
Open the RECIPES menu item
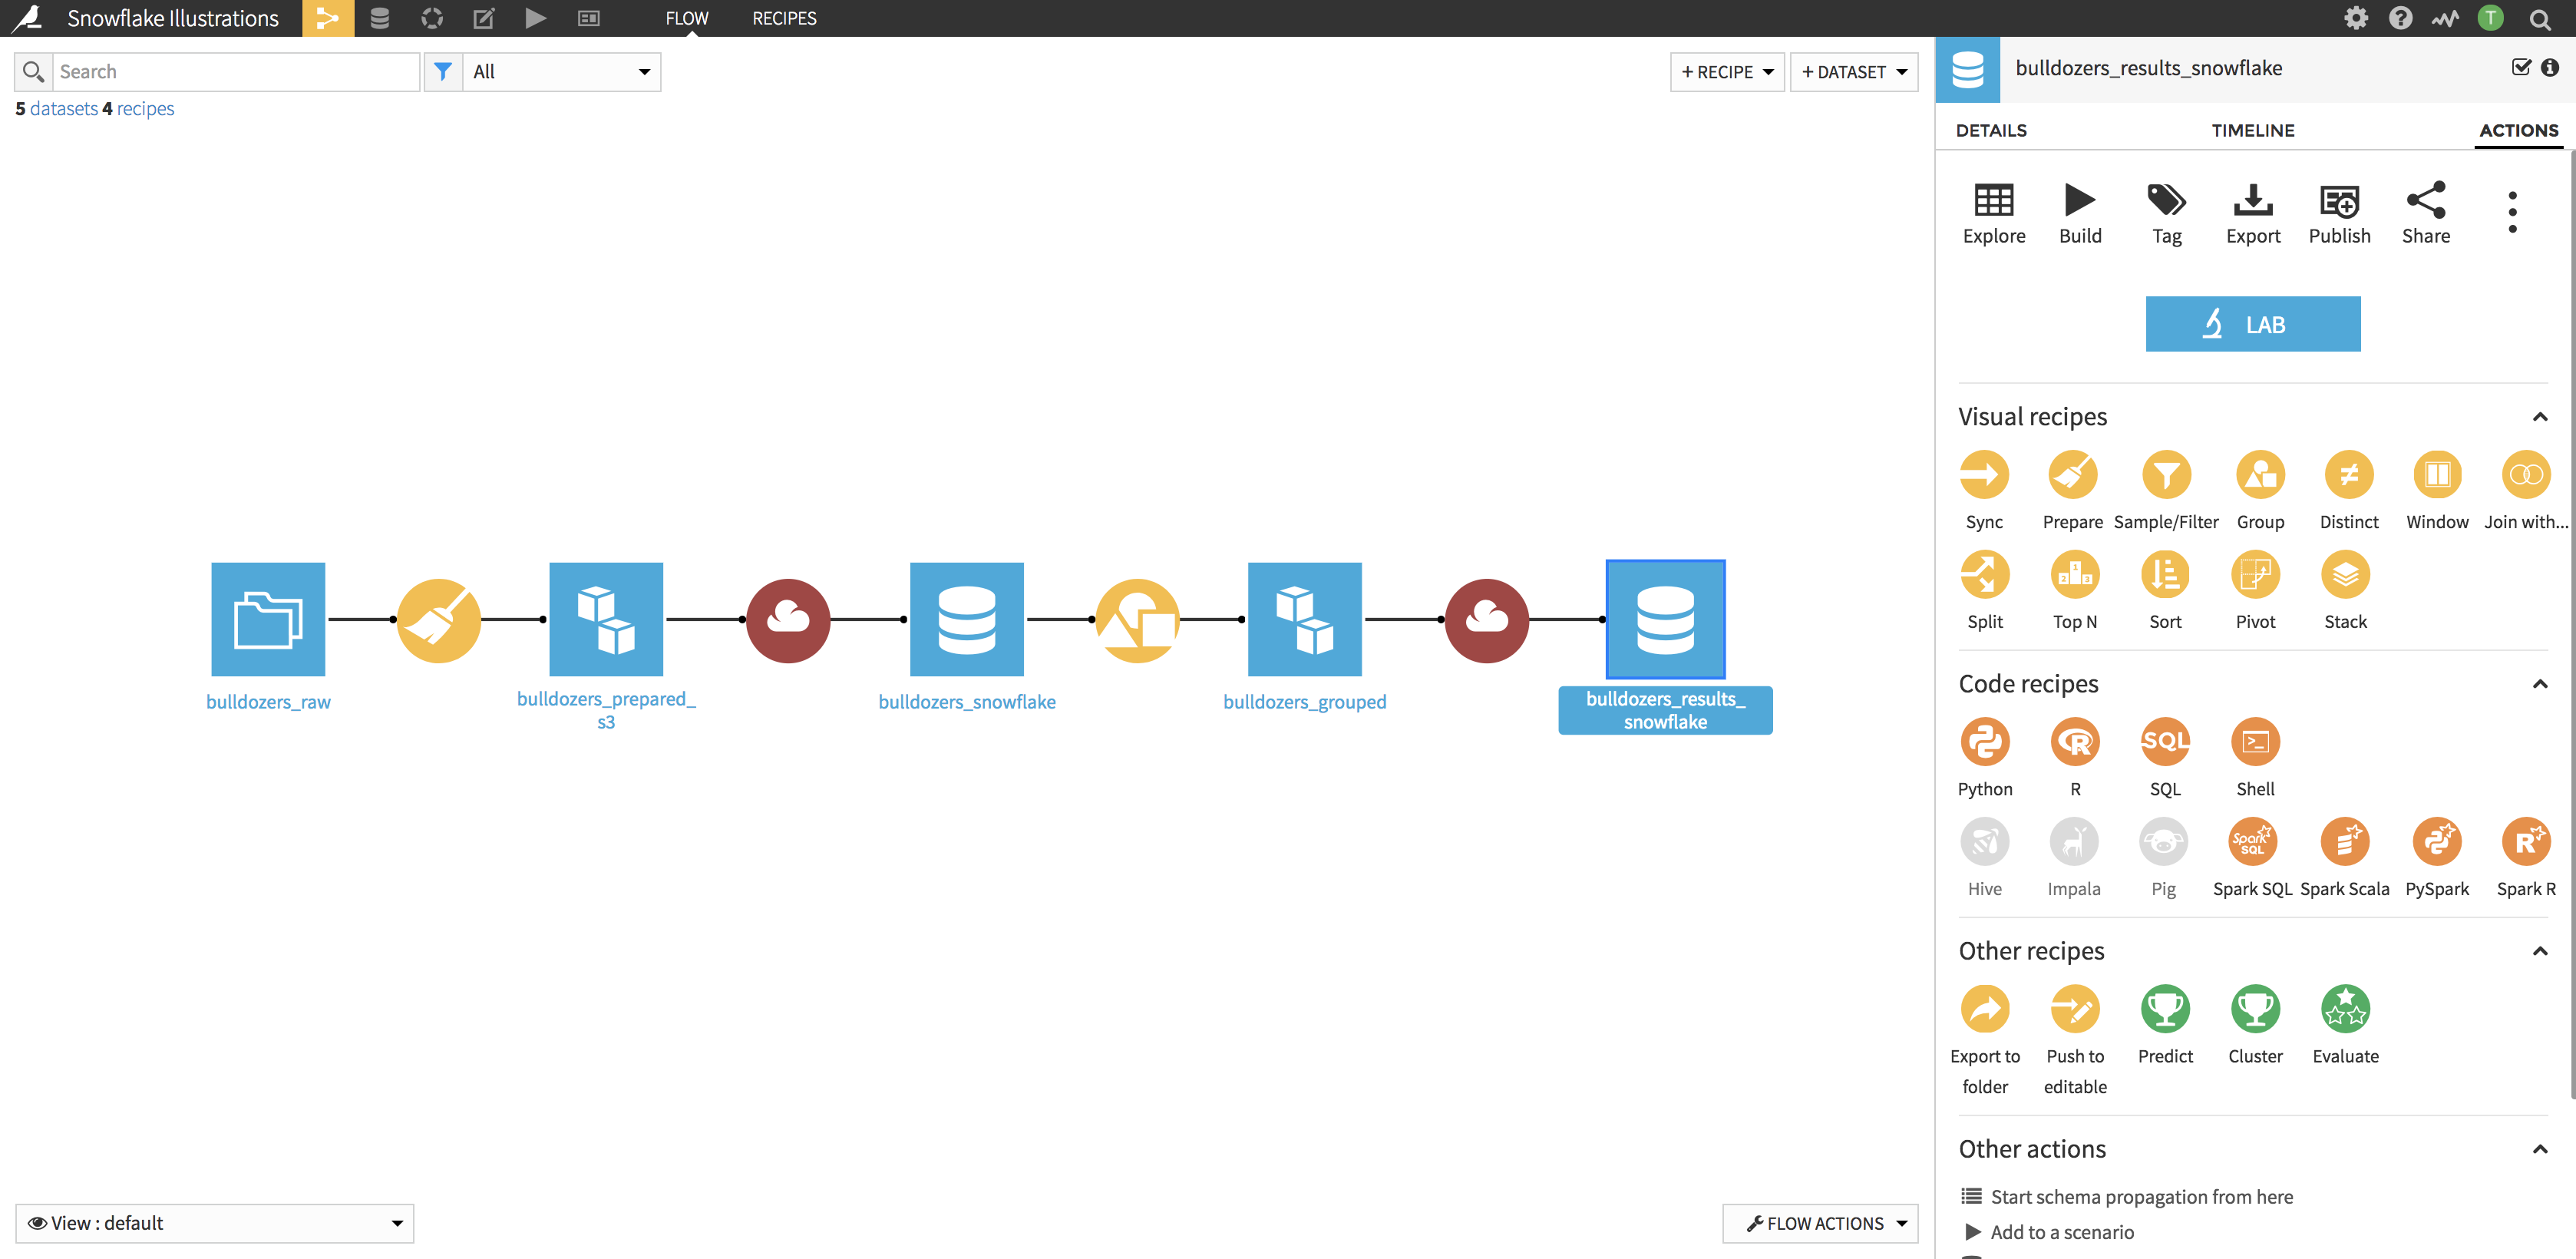click(784, 18)
